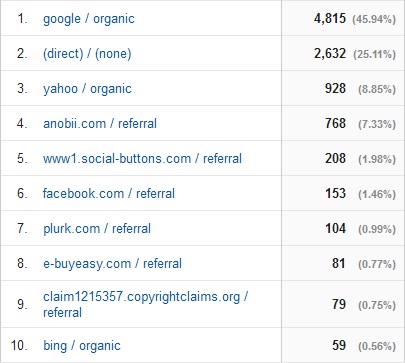Image resolution: width=405 pixels, height=363 pixels.
Task: Select the 4,815 visits value
Action: (x=330, y=19)
